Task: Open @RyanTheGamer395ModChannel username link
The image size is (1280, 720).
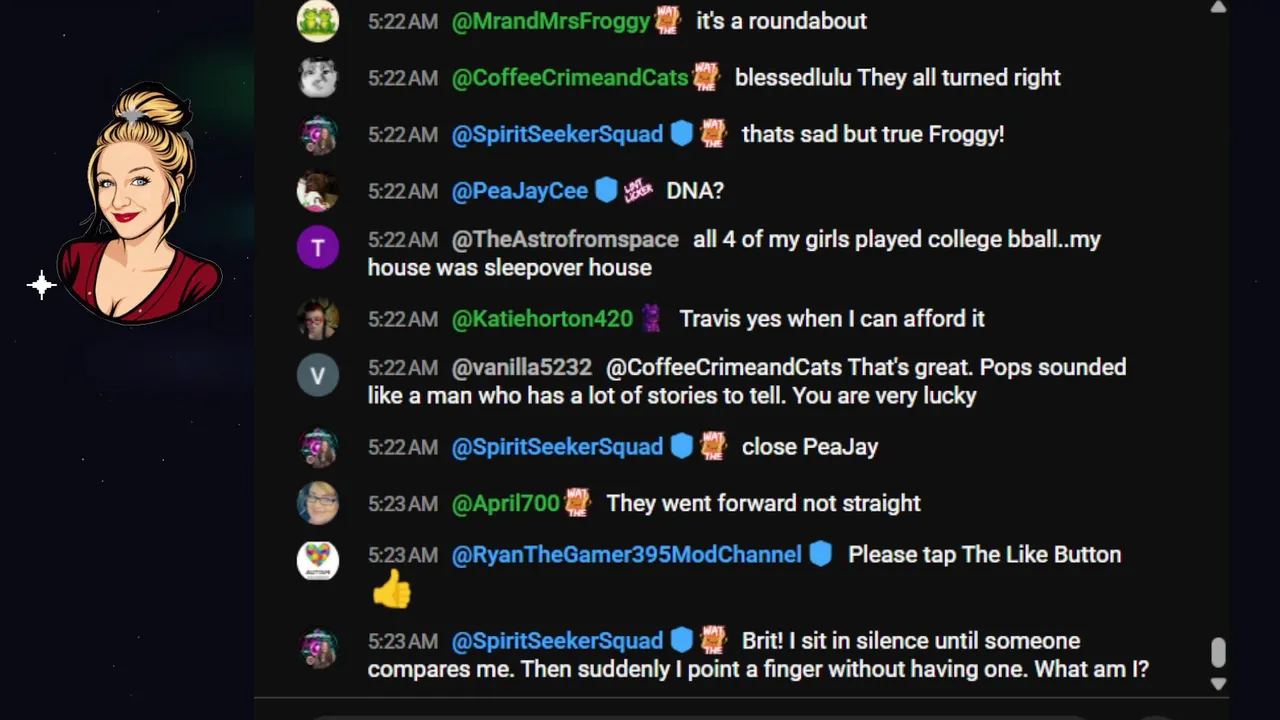Action: (x=627, y=555)
